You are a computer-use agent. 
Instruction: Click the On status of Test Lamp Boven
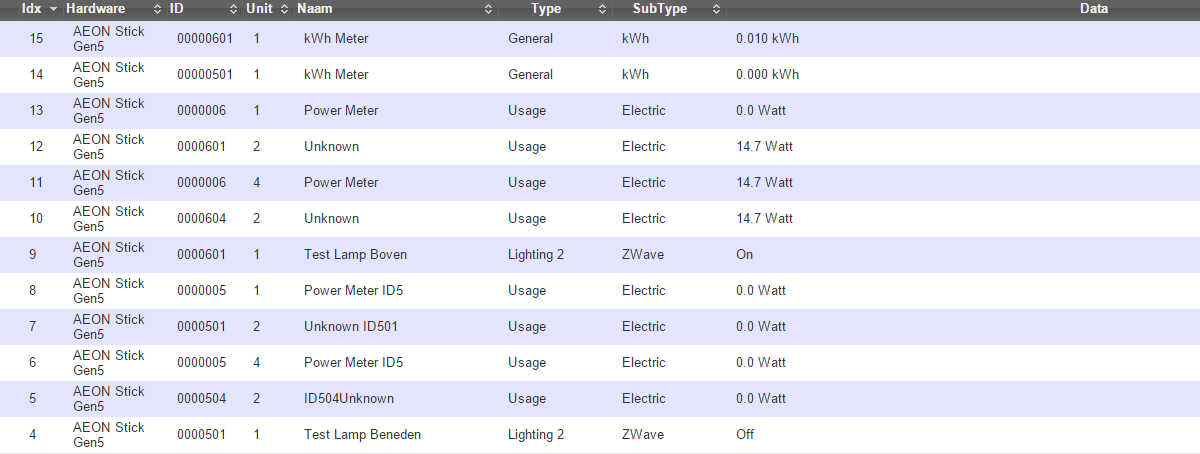point(744,255)
